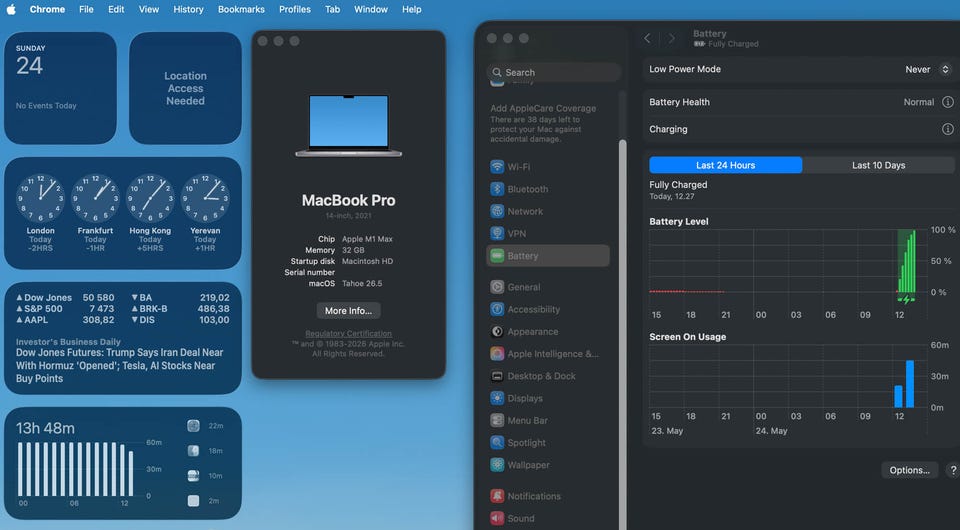This screenshot has height=530, width=960.
Task: Click the London clock face
Action: pyautogui.click(x=40, y=198)
